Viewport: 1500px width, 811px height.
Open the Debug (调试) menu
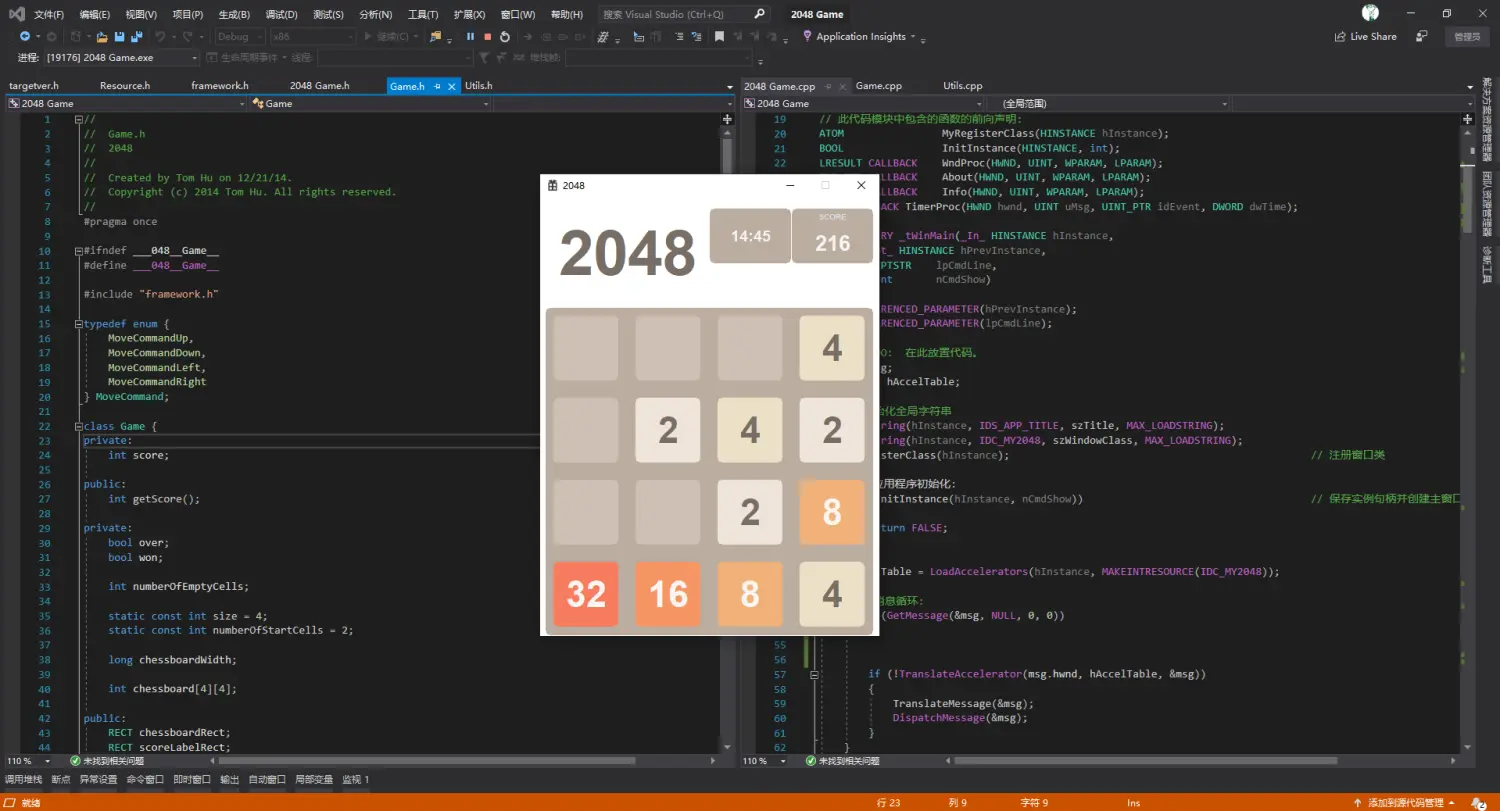[x=282, y=15]
